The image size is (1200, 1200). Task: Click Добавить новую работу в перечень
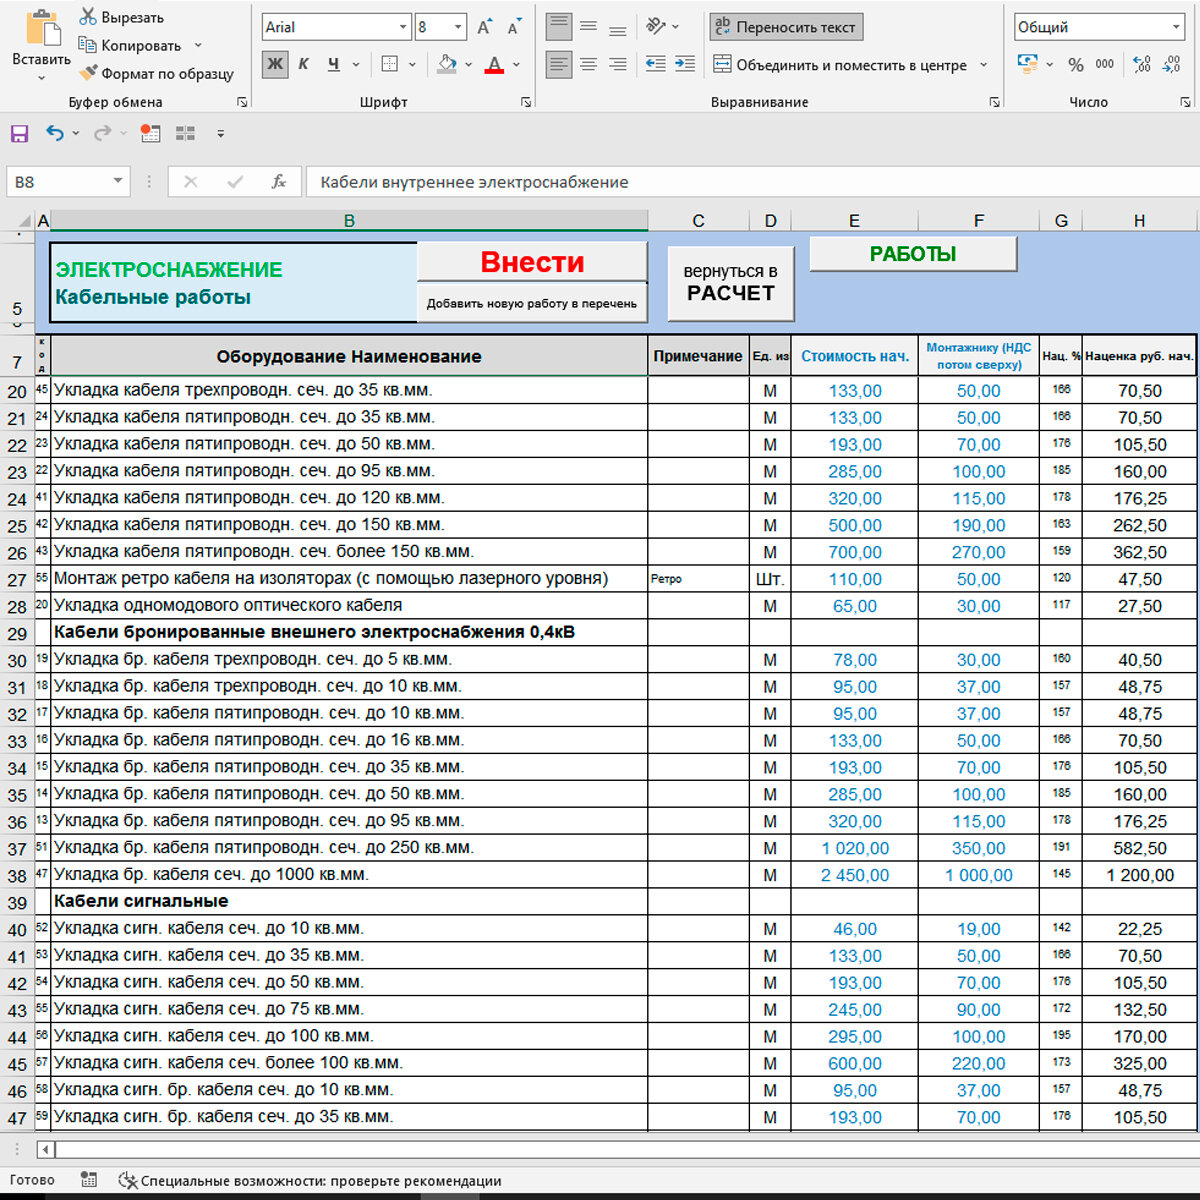tap(532, 303)
